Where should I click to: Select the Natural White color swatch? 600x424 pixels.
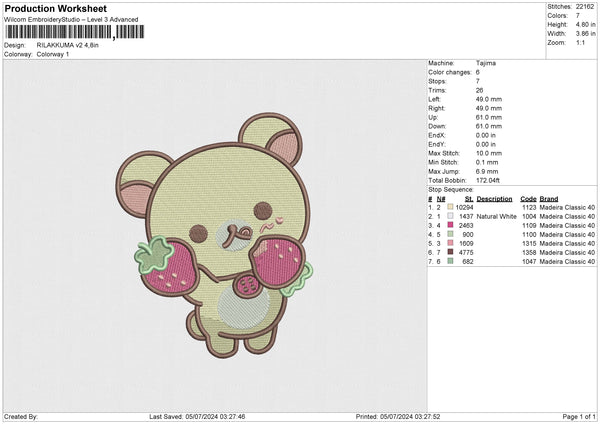449,216
